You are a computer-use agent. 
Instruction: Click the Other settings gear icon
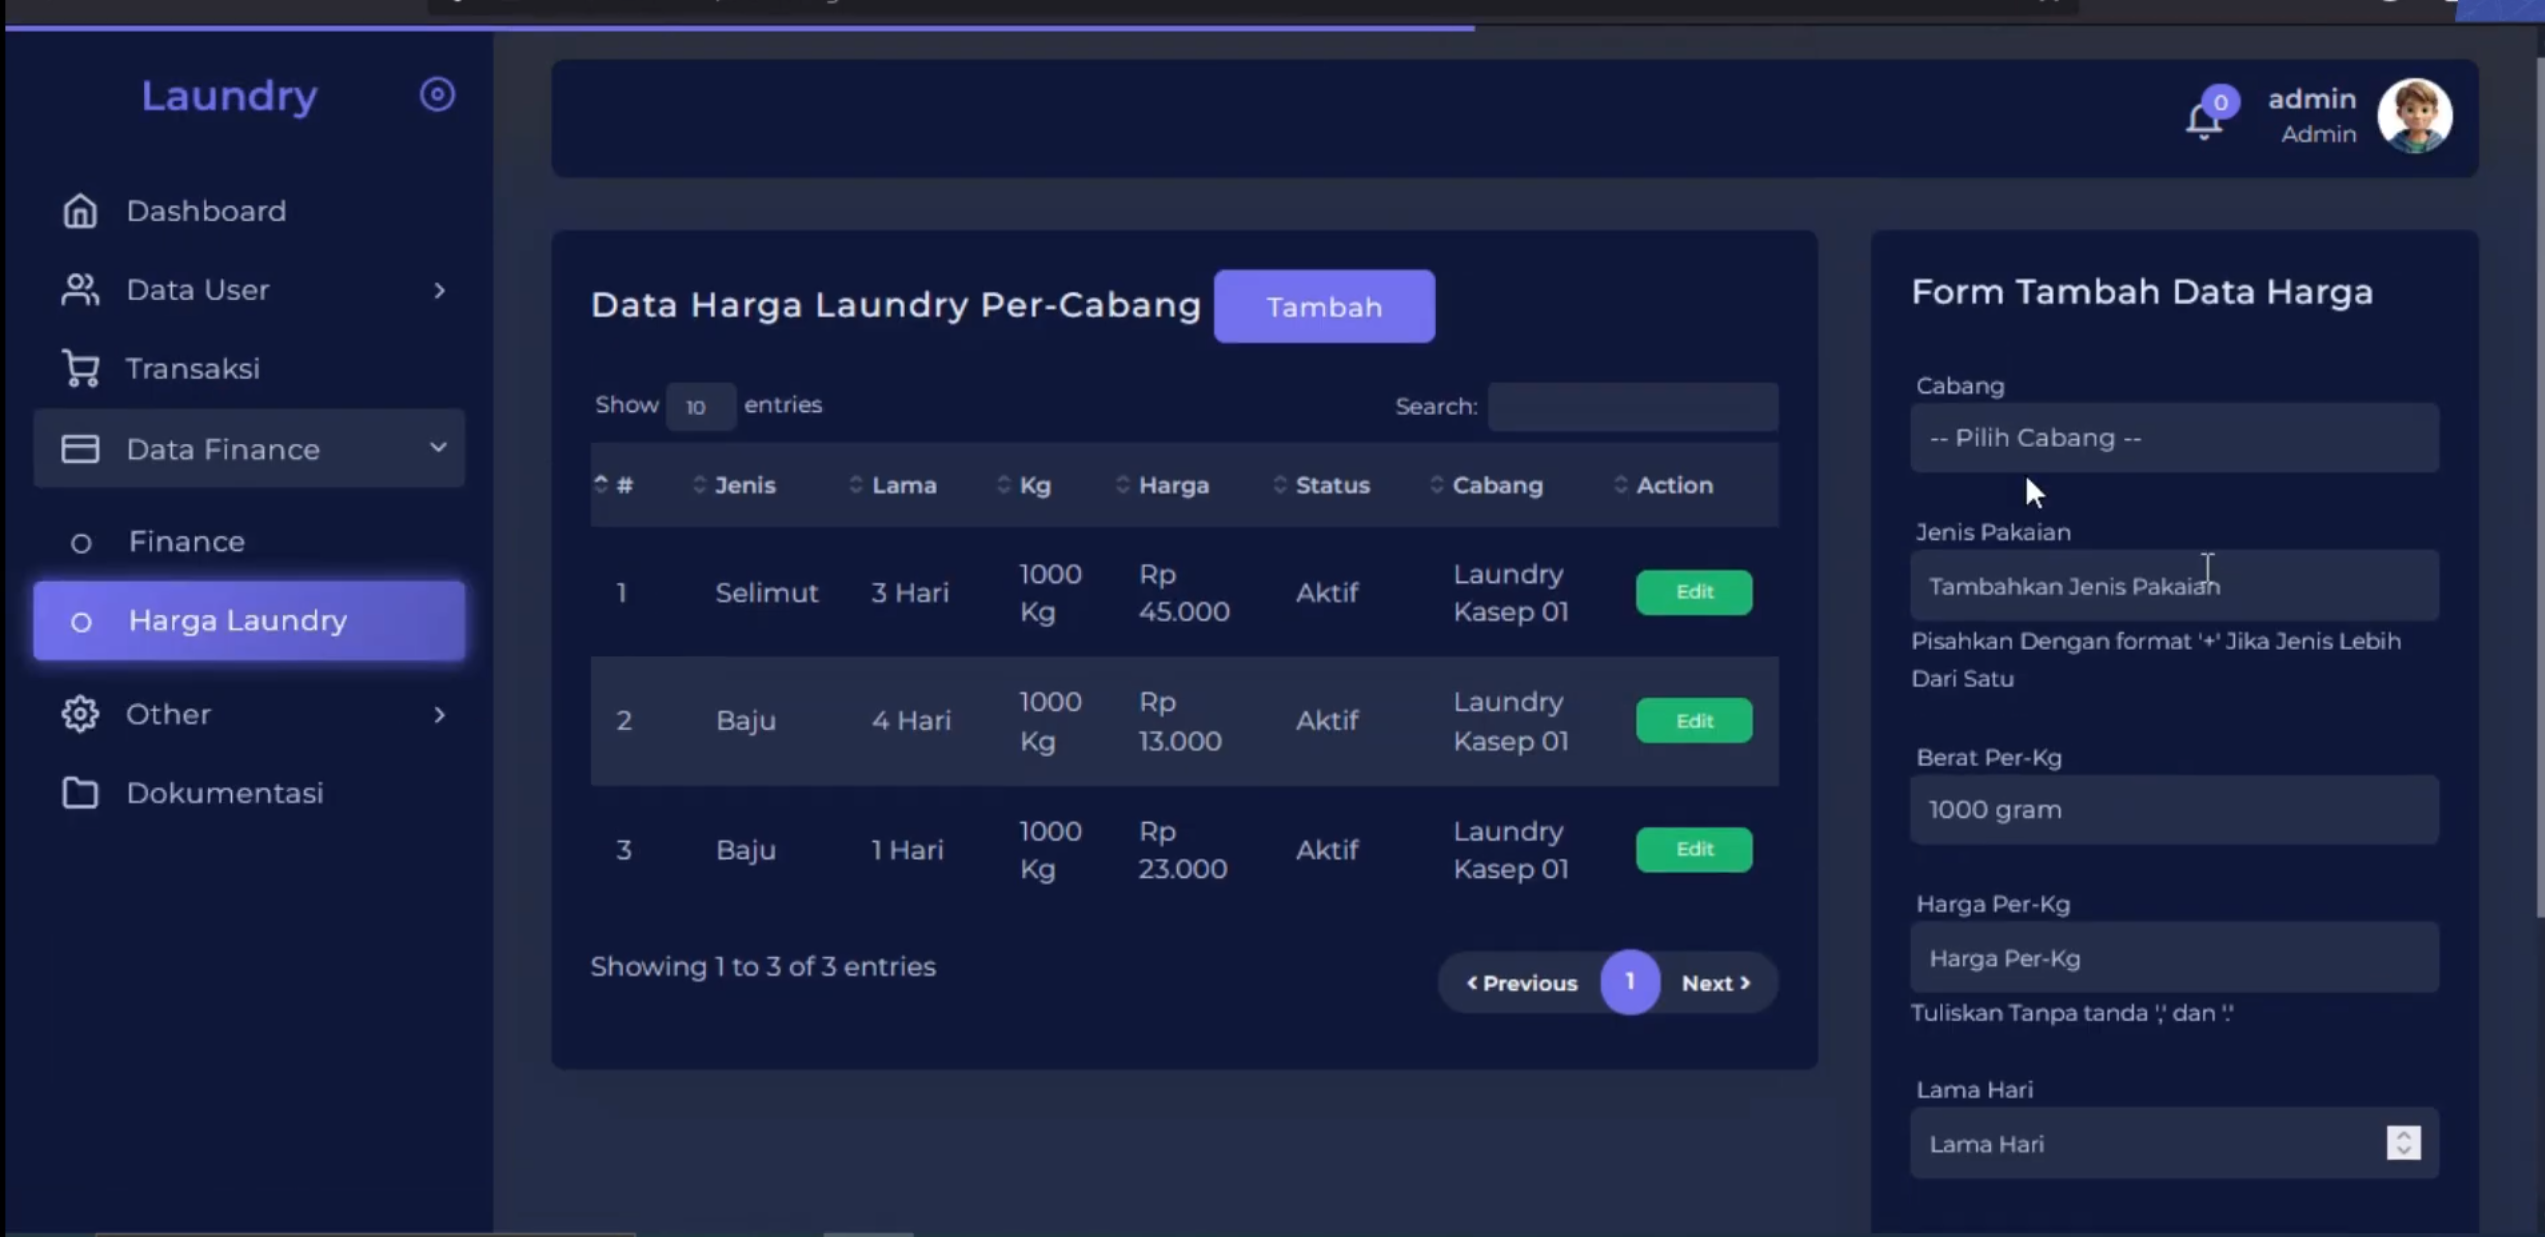(80, 714)
